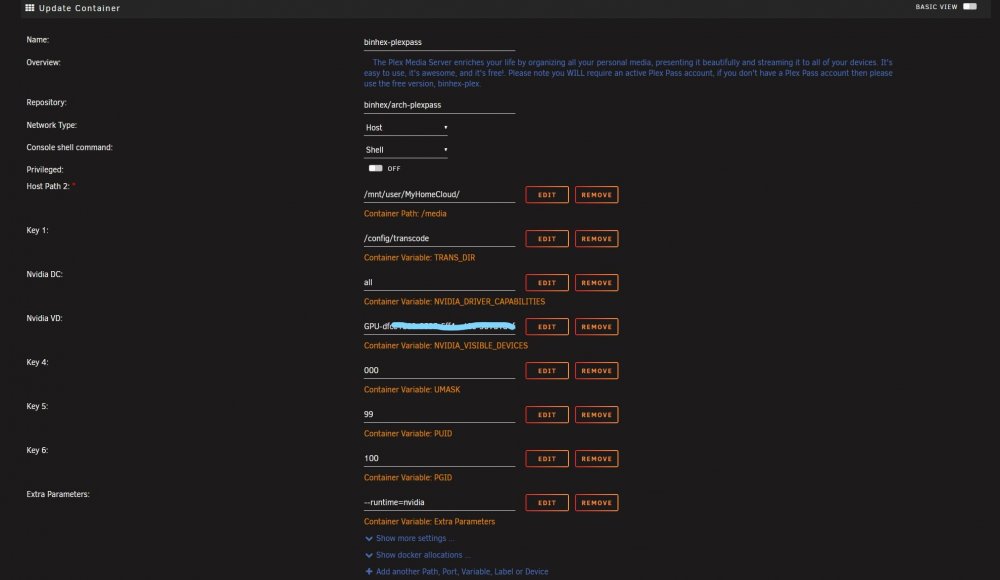Click the Container Variable: UMASK text

click(x=411, y=390)
